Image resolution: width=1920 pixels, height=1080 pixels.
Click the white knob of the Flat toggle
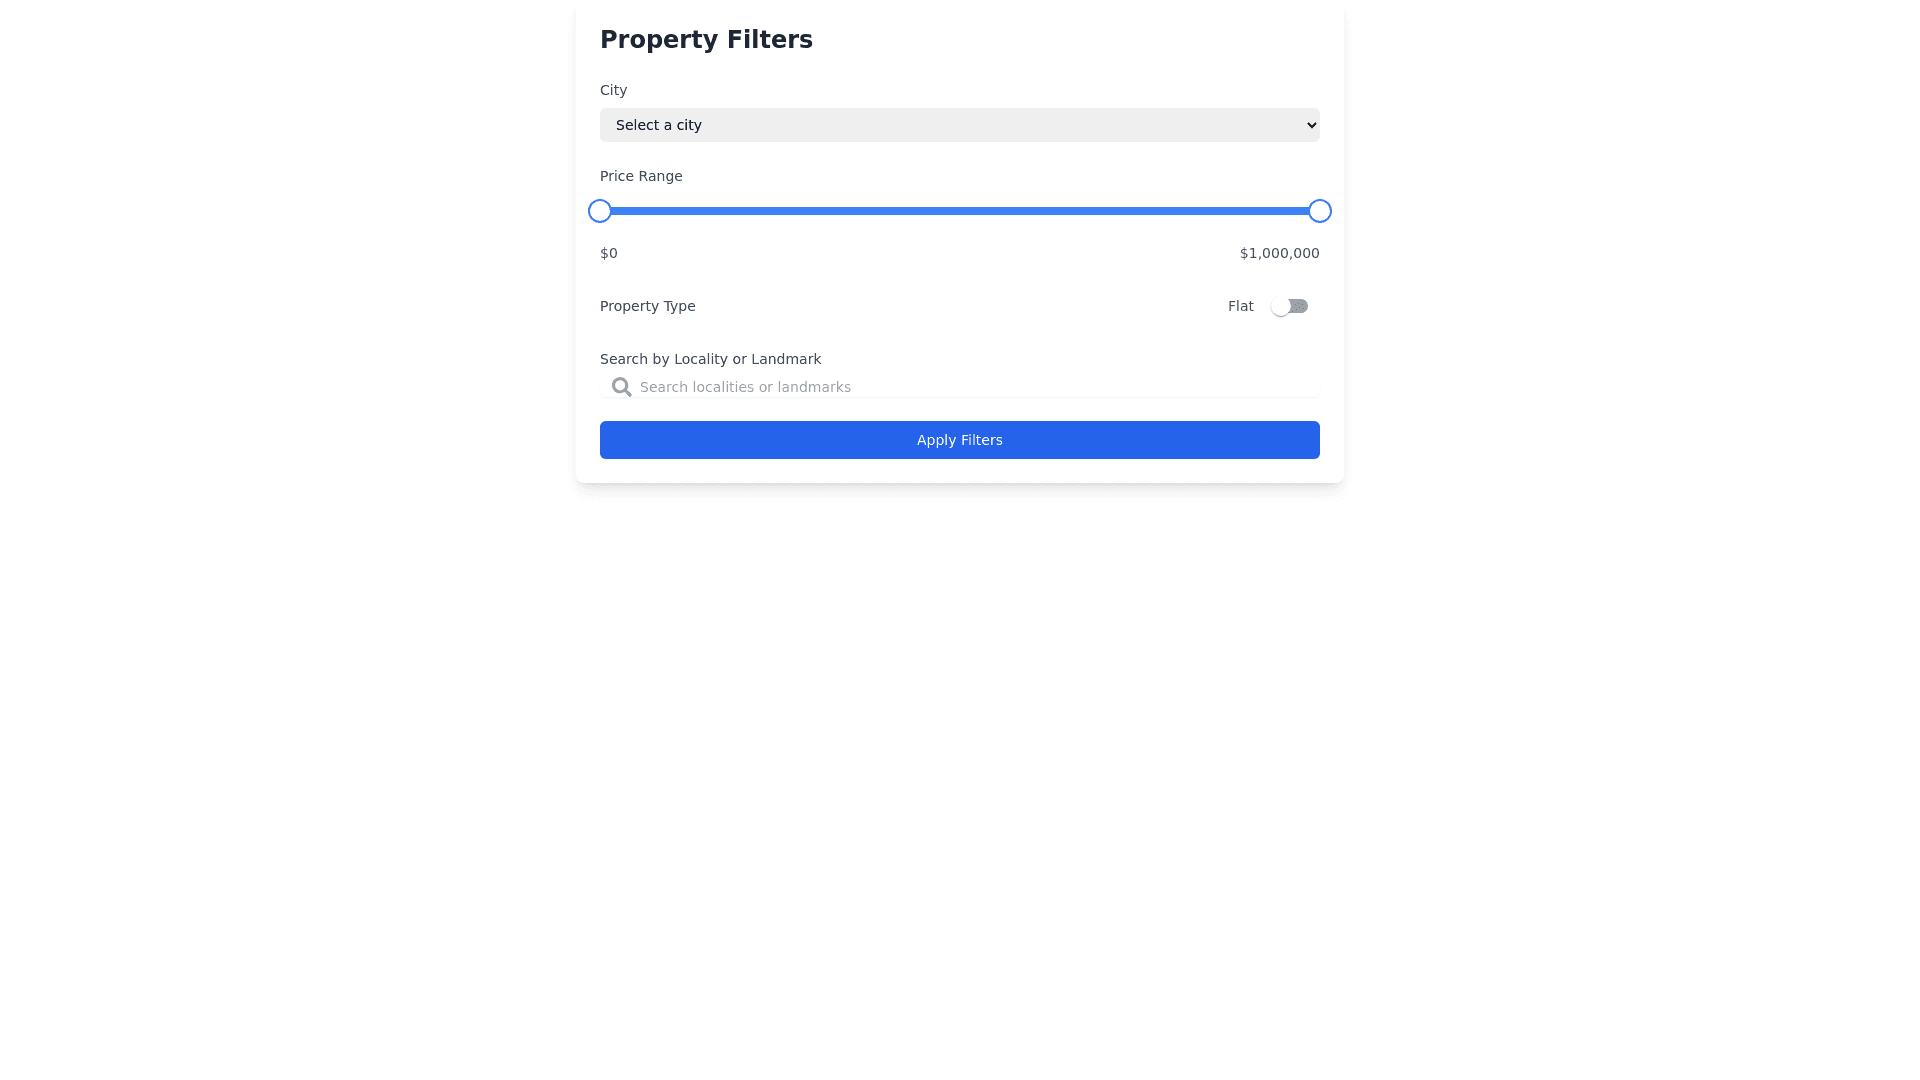click(1280, 306)
